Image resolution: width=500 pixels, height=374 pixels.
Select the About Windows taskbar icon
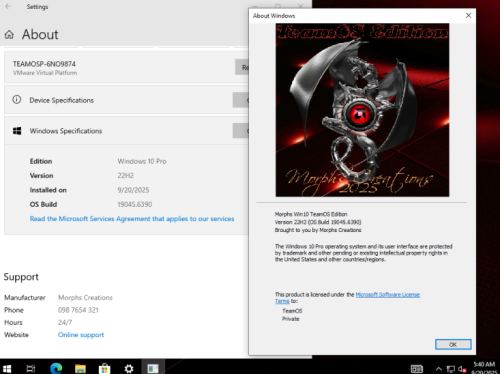coord(153,368)
